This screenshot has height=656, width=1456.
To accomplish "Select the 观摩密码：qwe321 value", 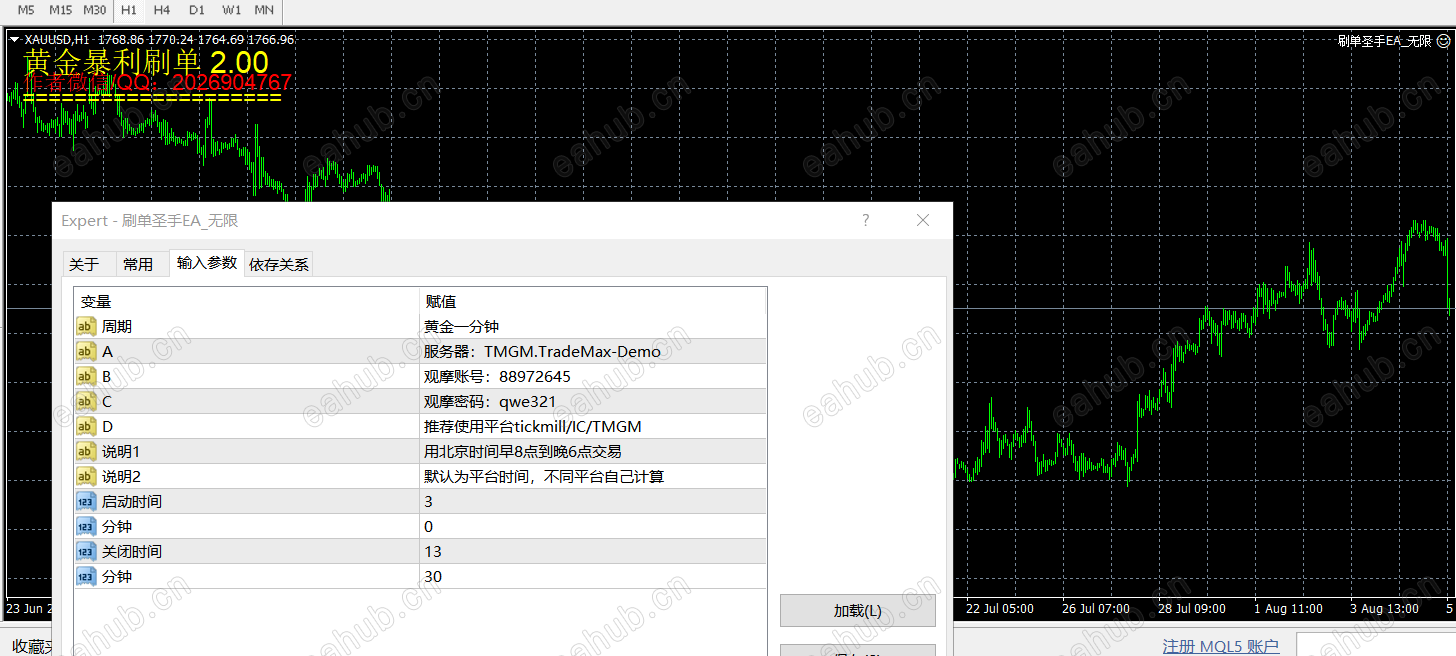I will pos(593,401).
